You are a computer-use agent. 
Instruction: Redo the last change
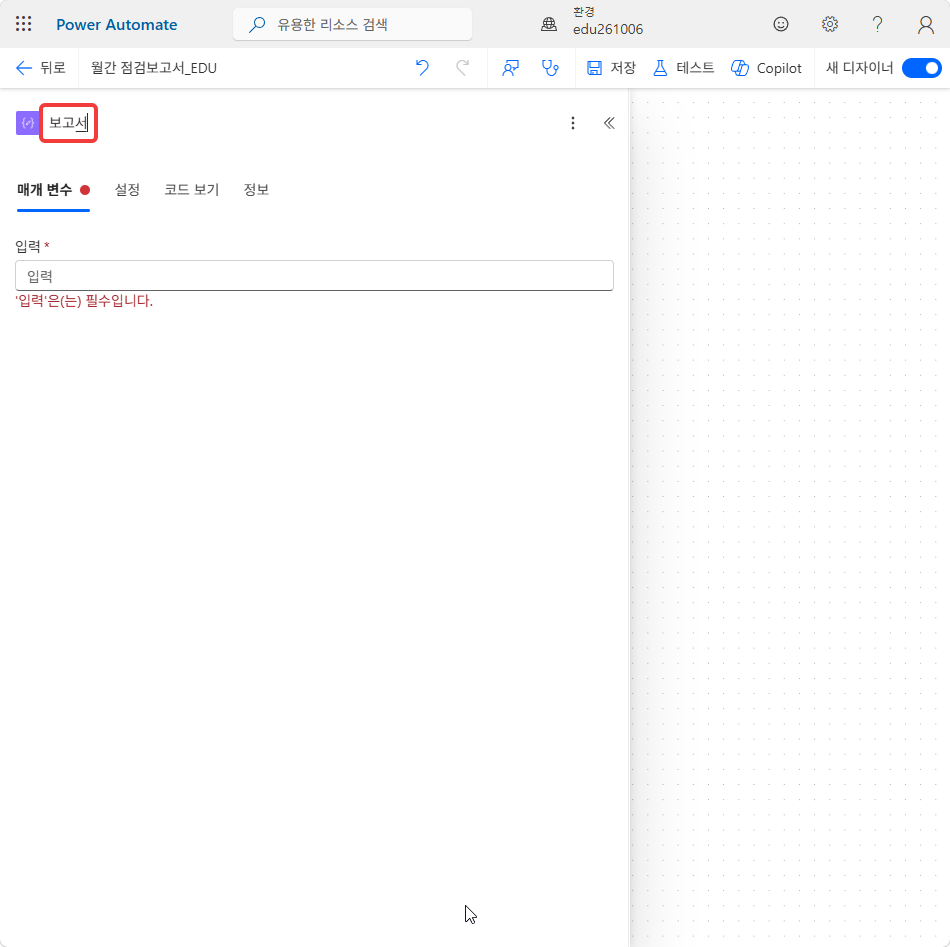click(462, 68)
